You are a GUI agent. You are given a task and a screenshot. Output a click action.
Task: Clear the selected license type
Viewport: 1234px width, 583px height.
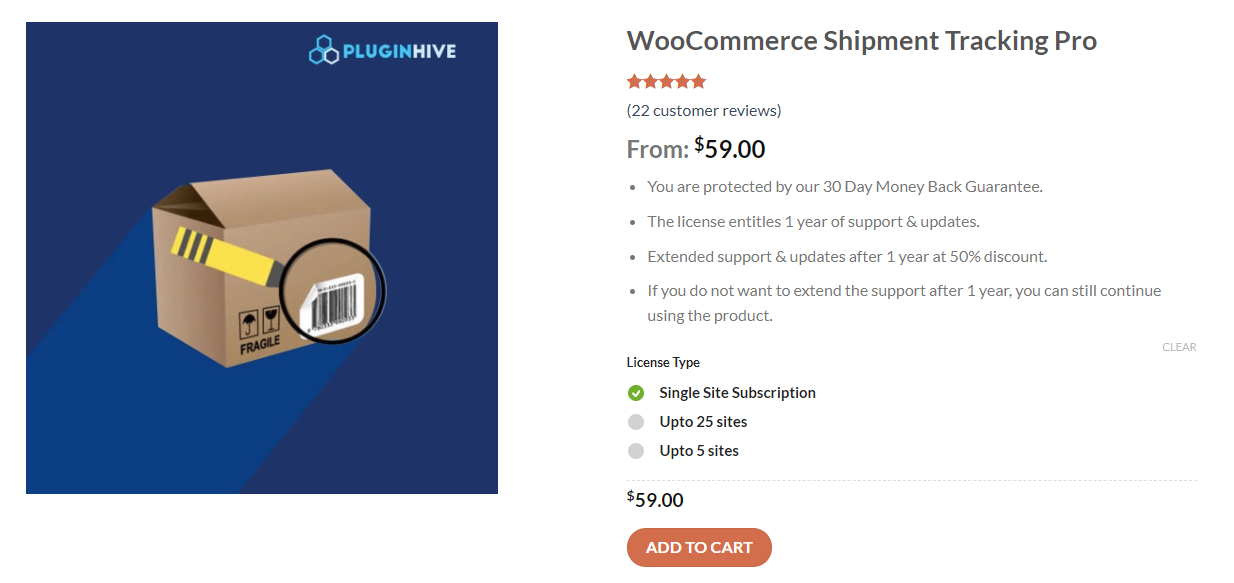[1179, 347]
